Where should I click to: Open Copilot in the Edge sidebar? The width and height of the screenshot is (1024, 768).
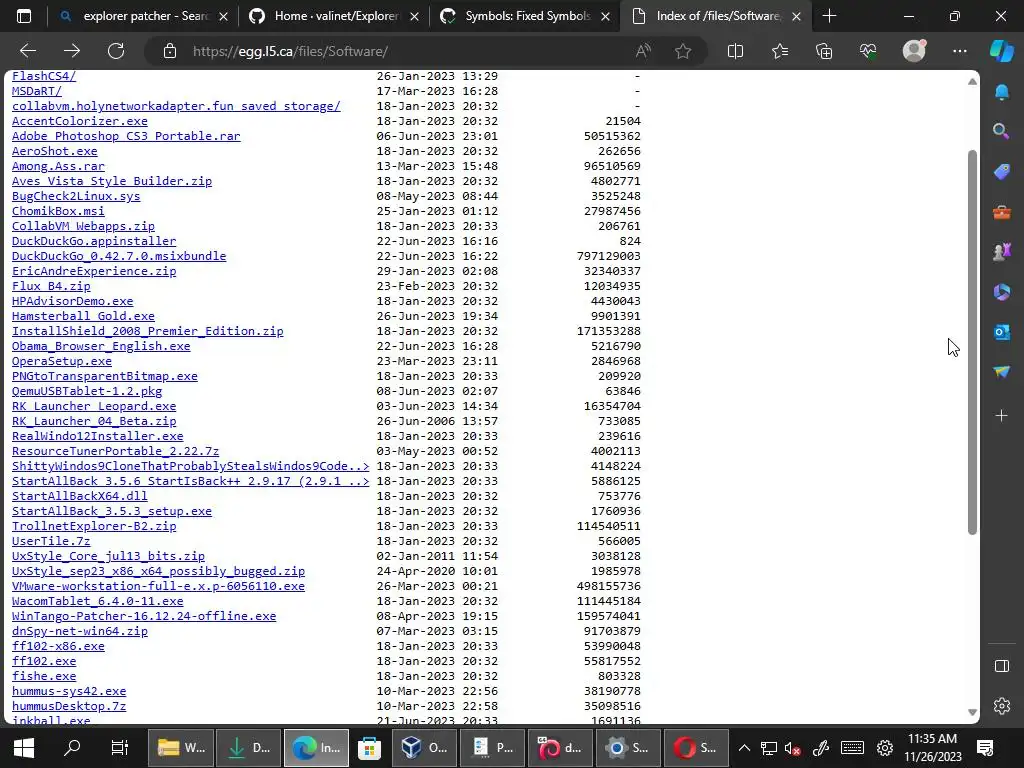pos(1002,51)
